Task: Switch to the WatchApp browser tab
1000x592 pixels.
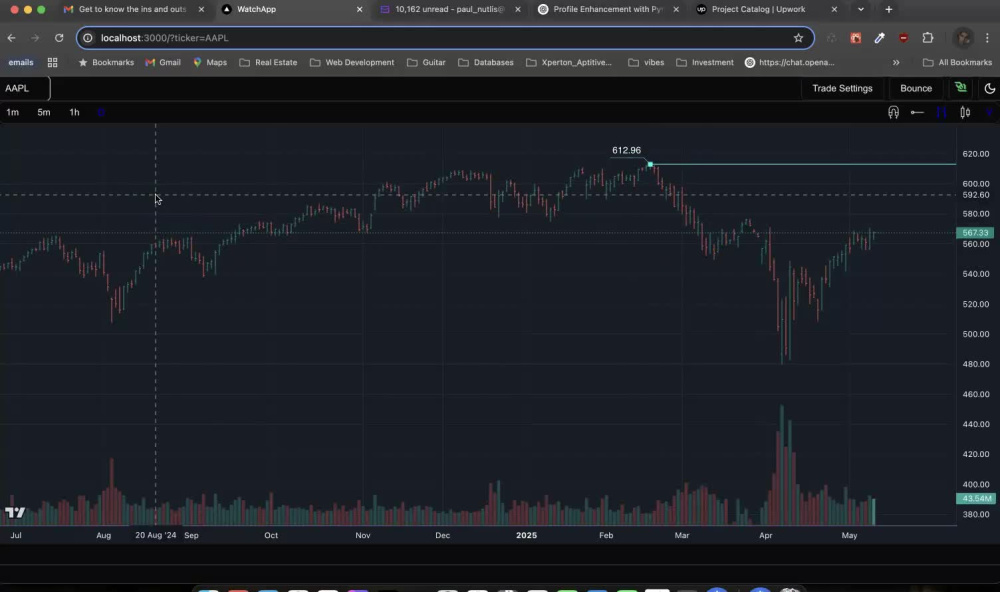Action: pos(291,10)
